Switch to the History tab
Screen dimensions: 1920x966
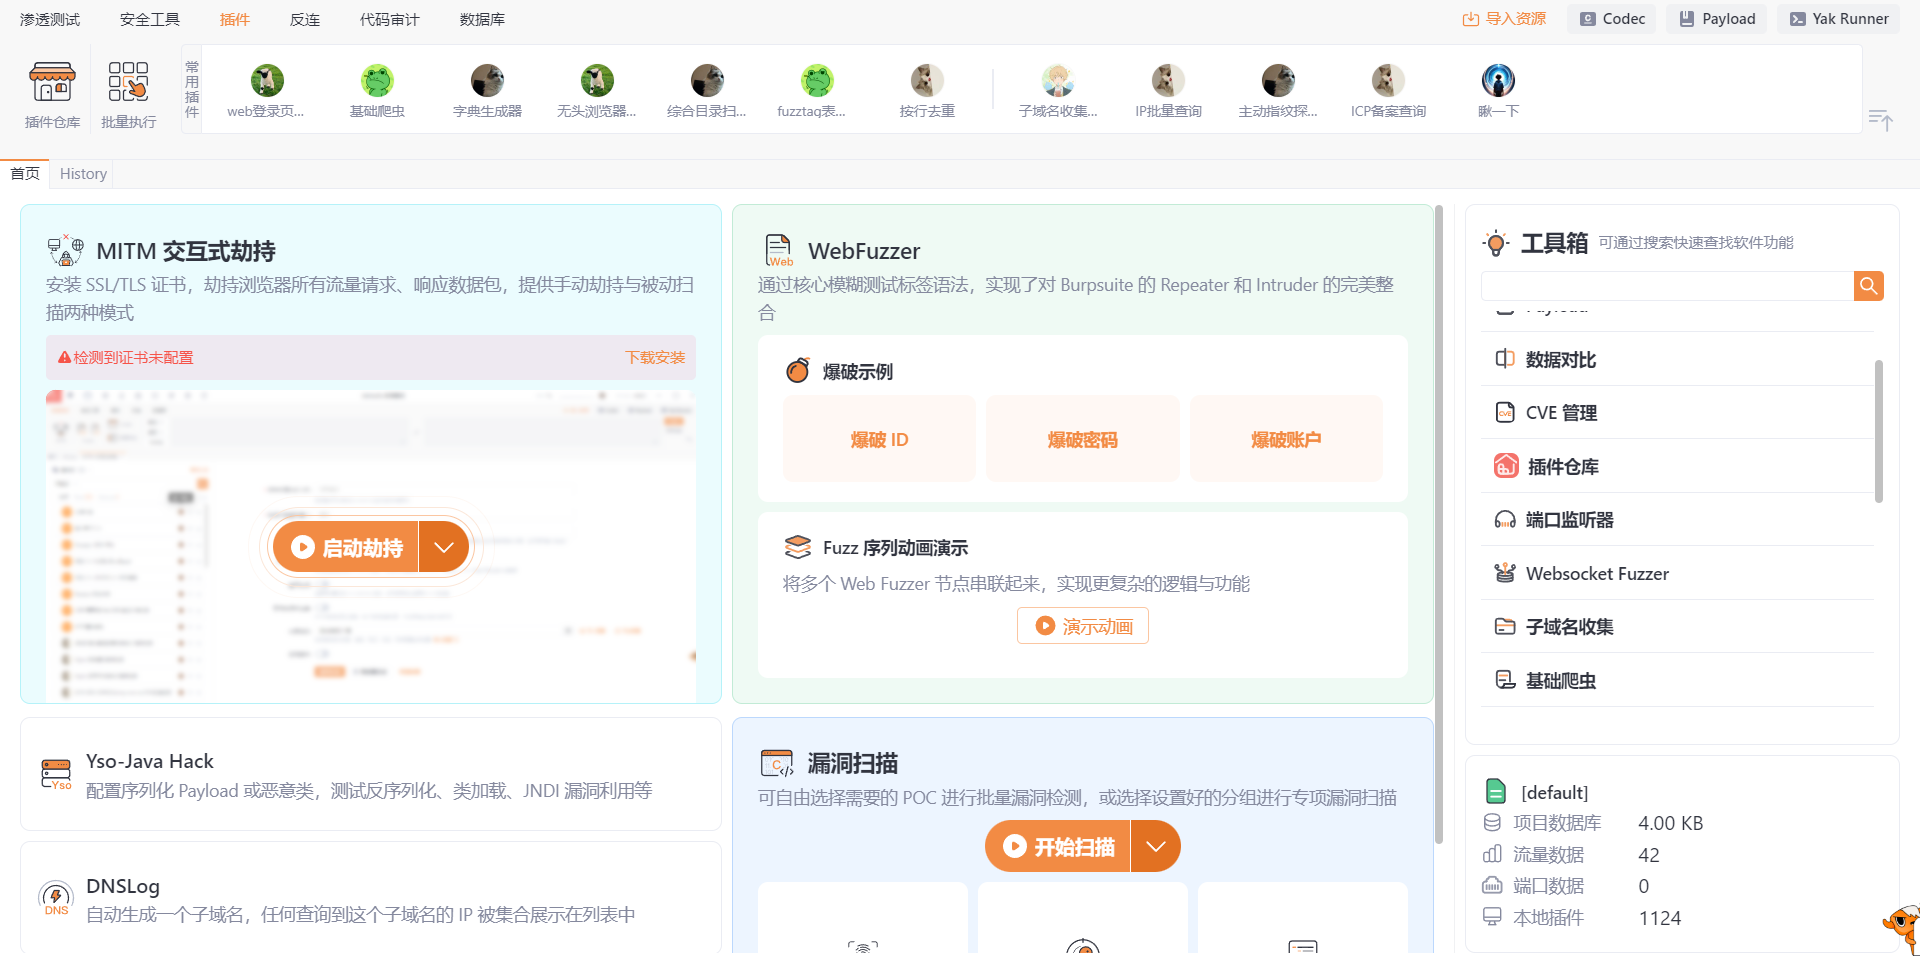point(83,173)
